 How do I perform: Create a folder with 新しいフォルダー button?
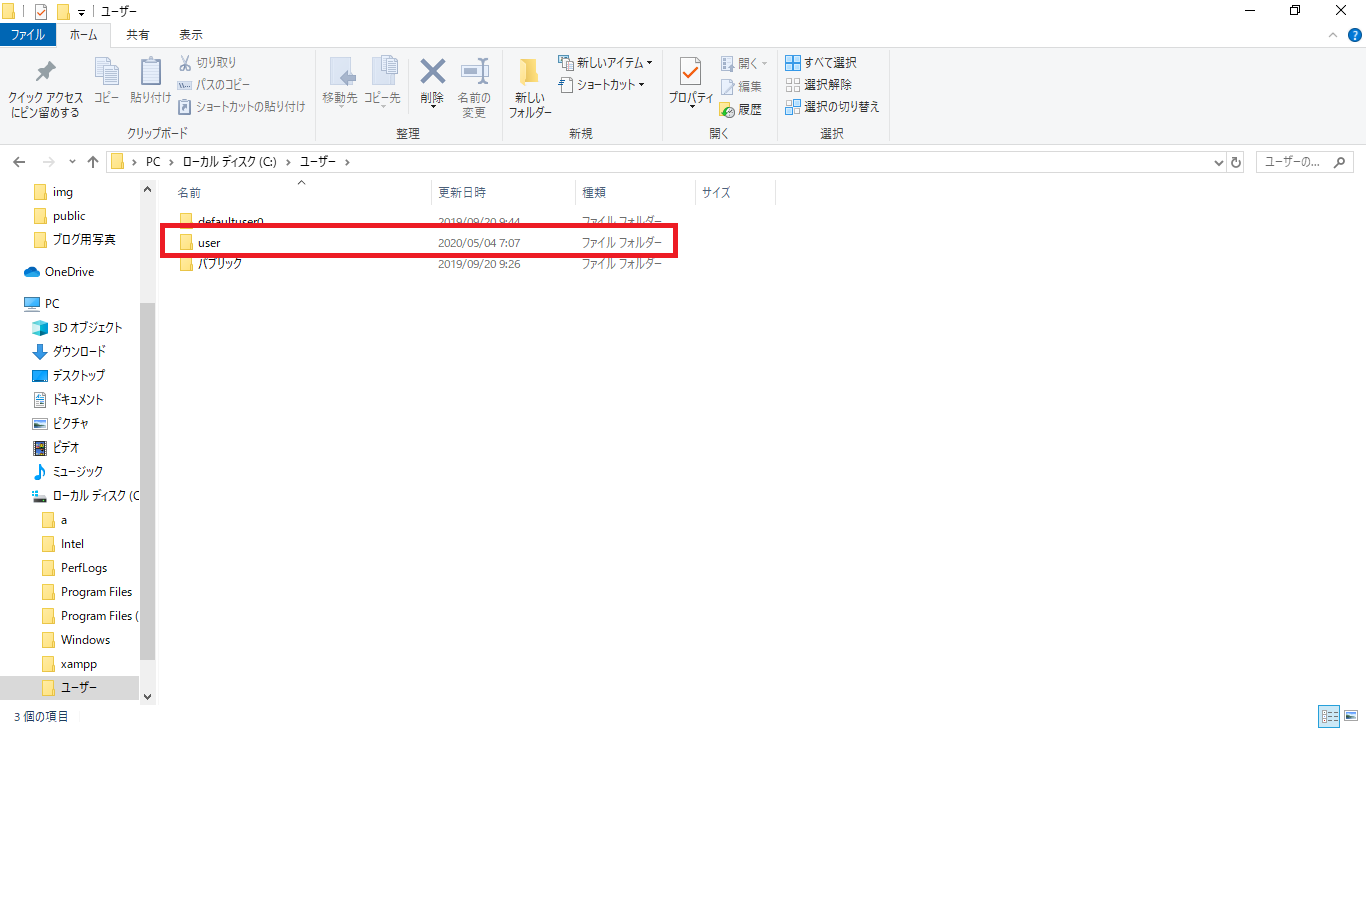pyautogui.click(x=530, y=88)
